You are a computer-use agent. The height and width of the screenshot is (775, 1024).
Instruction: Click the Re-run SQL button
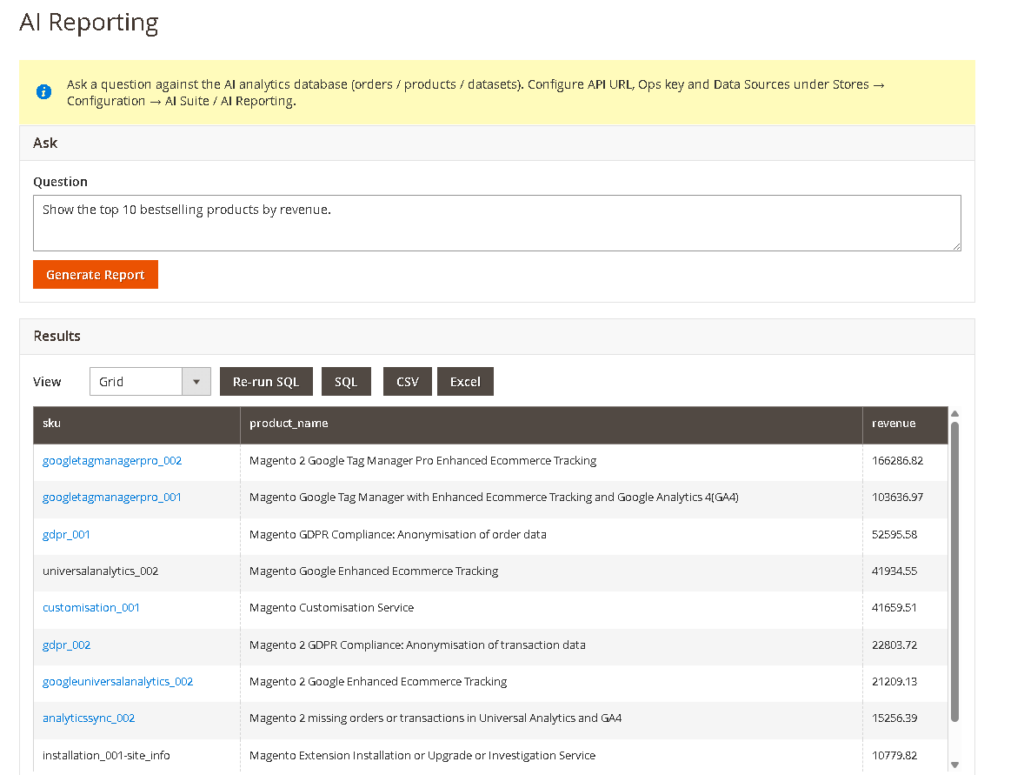coord(266,381)
